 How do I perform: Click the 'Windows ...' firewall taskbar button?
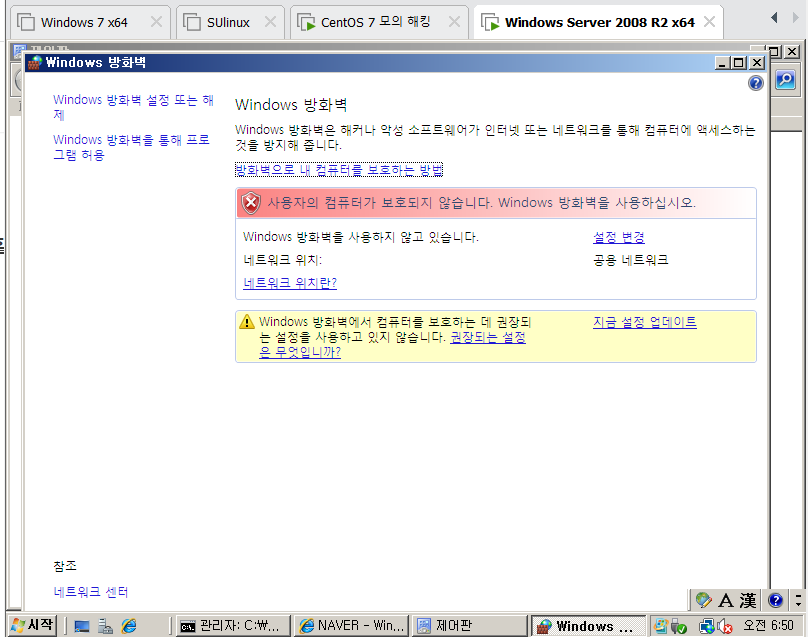[587, 626]
